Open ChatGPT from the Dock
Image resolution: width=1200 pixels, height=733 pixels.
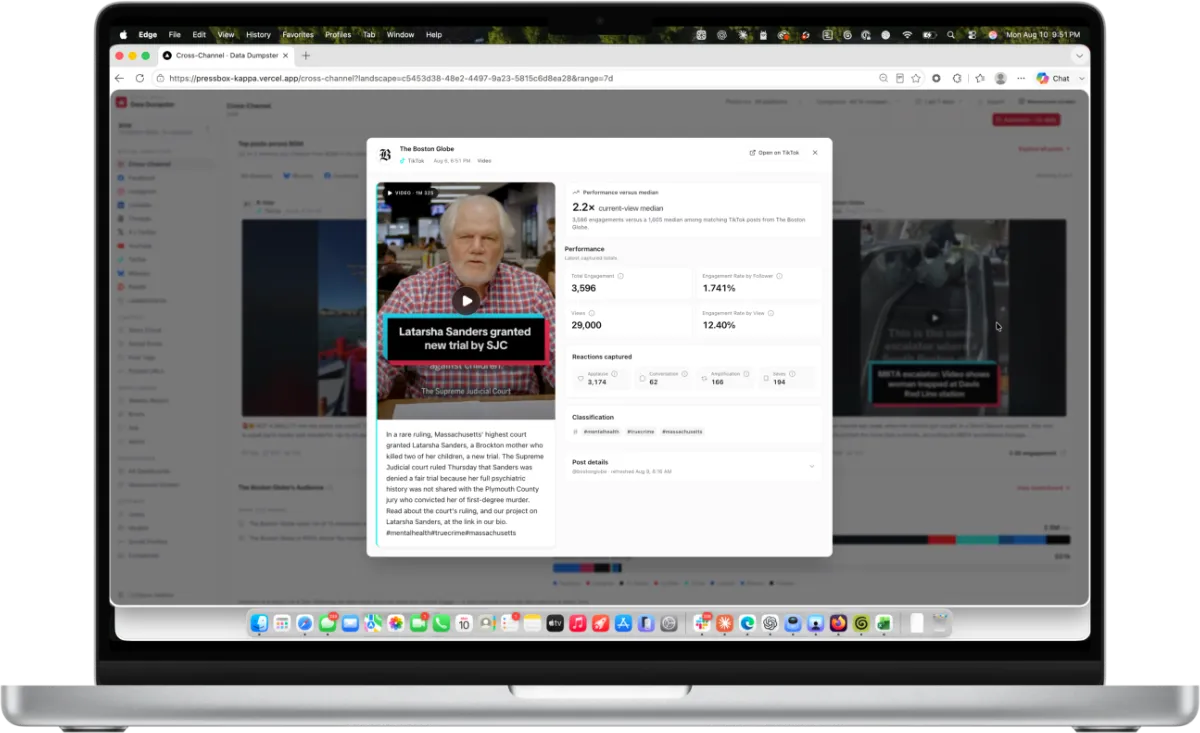pyautogui.click(x=770, y=623)
